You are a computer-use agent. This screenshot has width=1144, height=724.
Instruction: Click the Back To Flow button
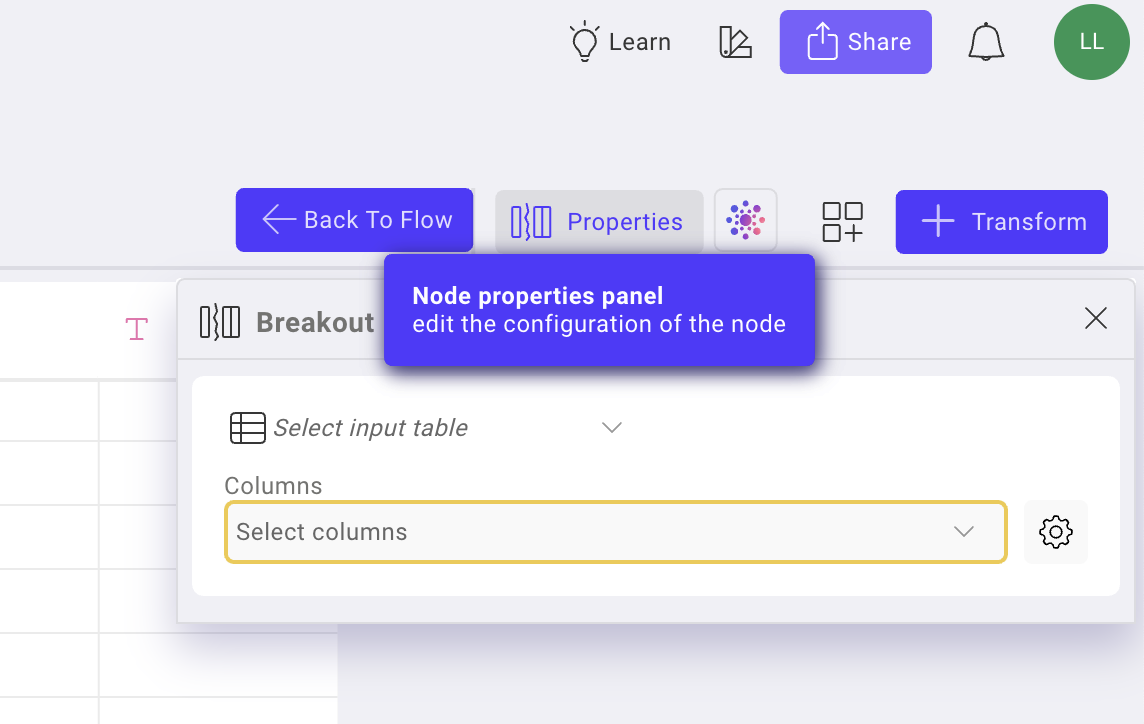[355, 220]
